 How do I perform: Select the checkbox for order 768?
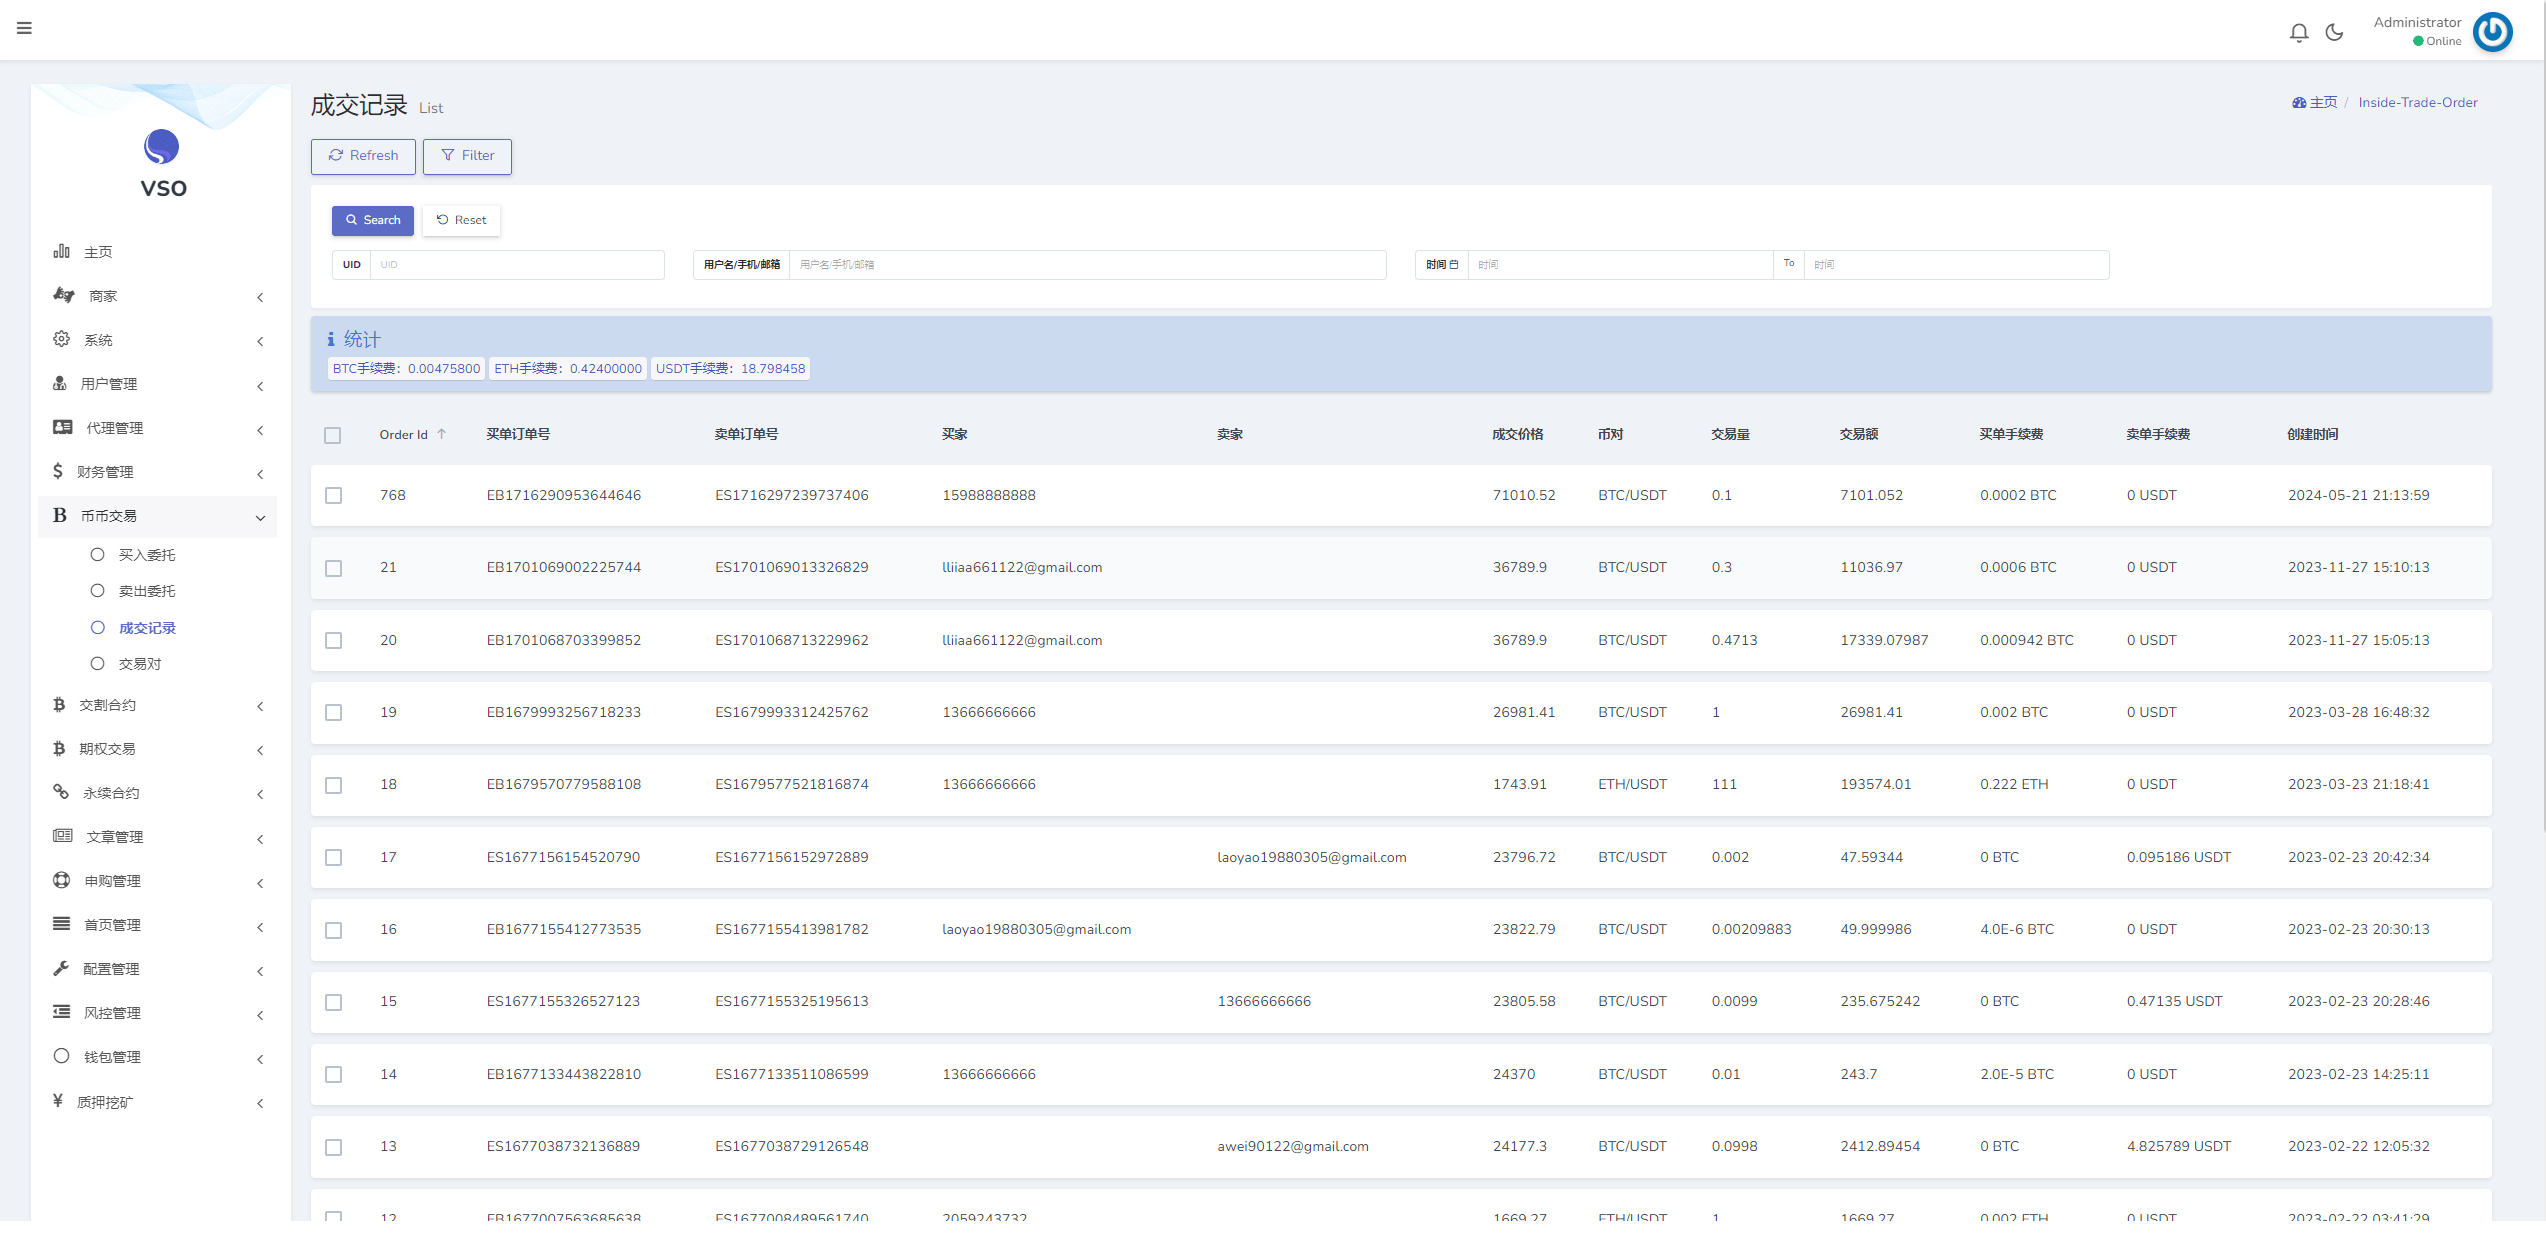point(333,496)
